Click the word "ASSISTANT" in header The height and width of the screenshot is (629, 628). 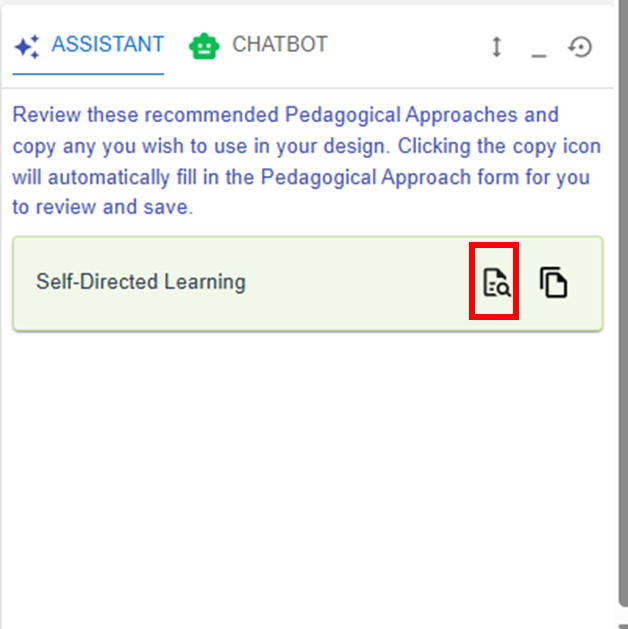[107, 45]
